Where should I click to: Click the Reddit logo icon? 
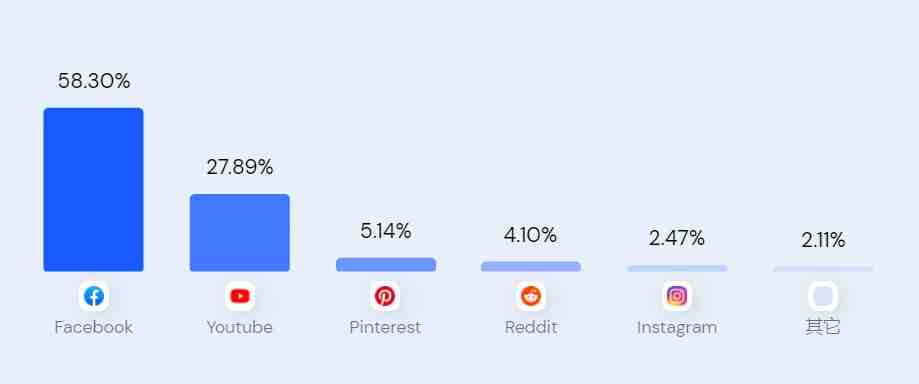point(531,296)
